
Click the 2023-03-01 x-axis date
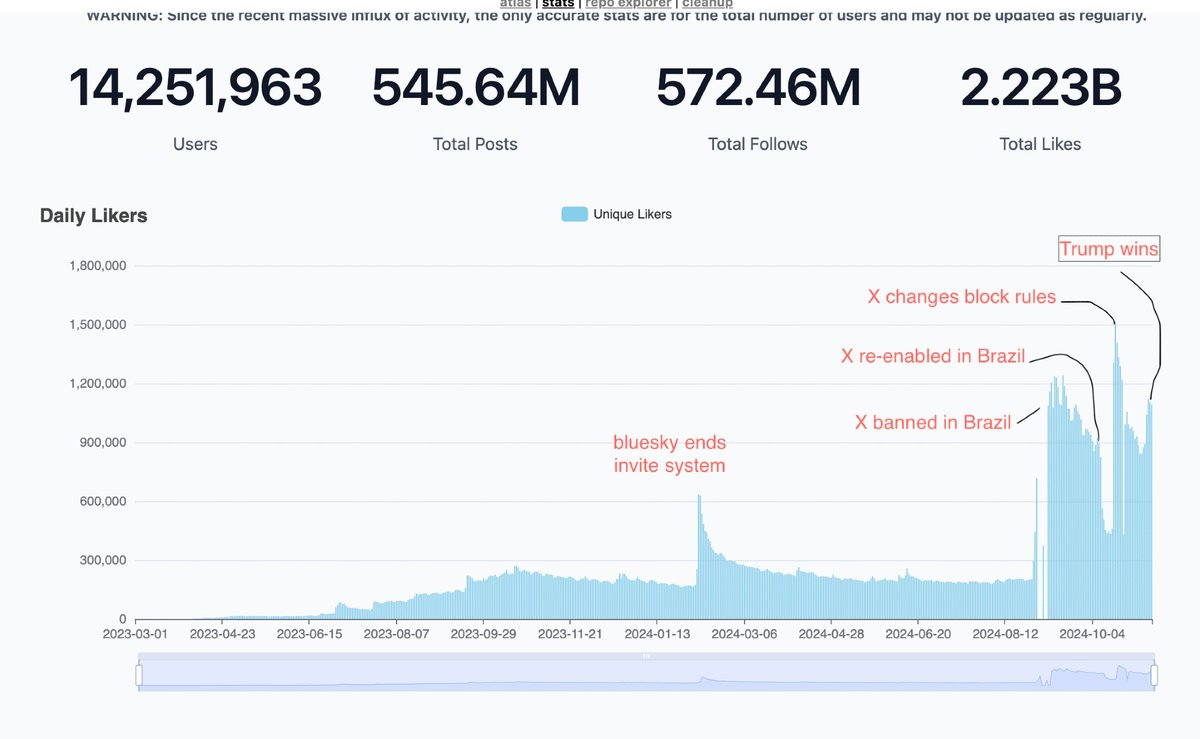pos(135,633)
